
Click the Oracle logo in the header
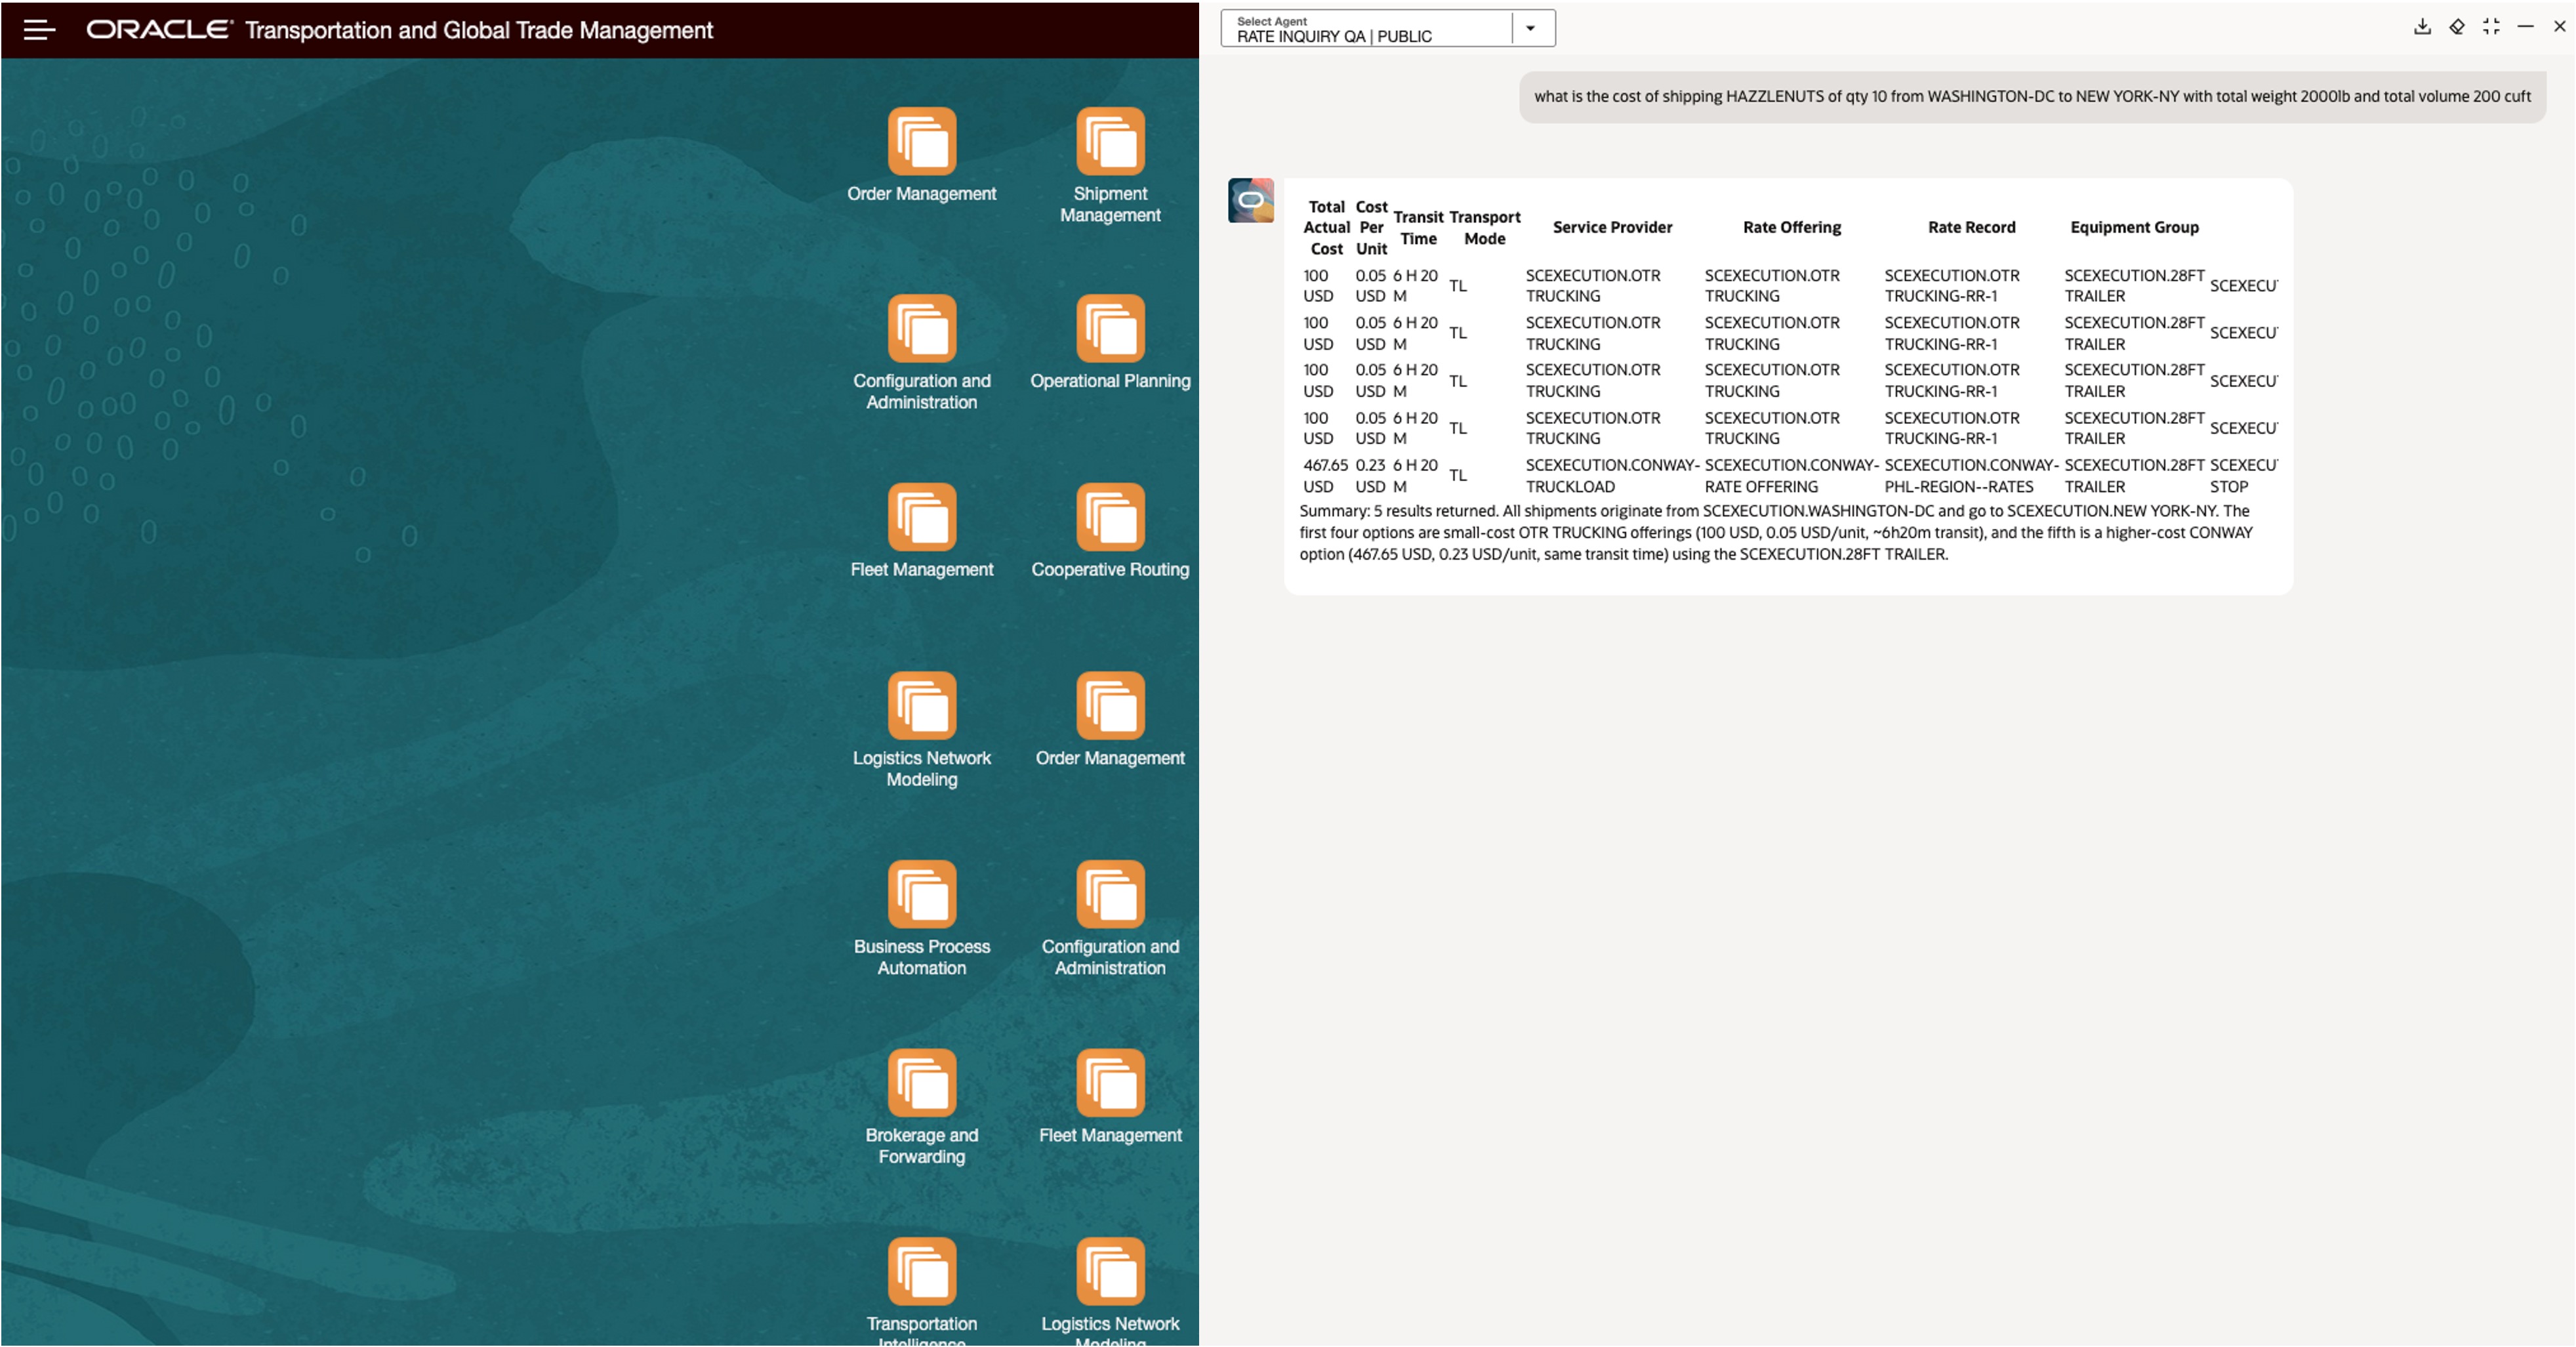(x=158, y=30)
